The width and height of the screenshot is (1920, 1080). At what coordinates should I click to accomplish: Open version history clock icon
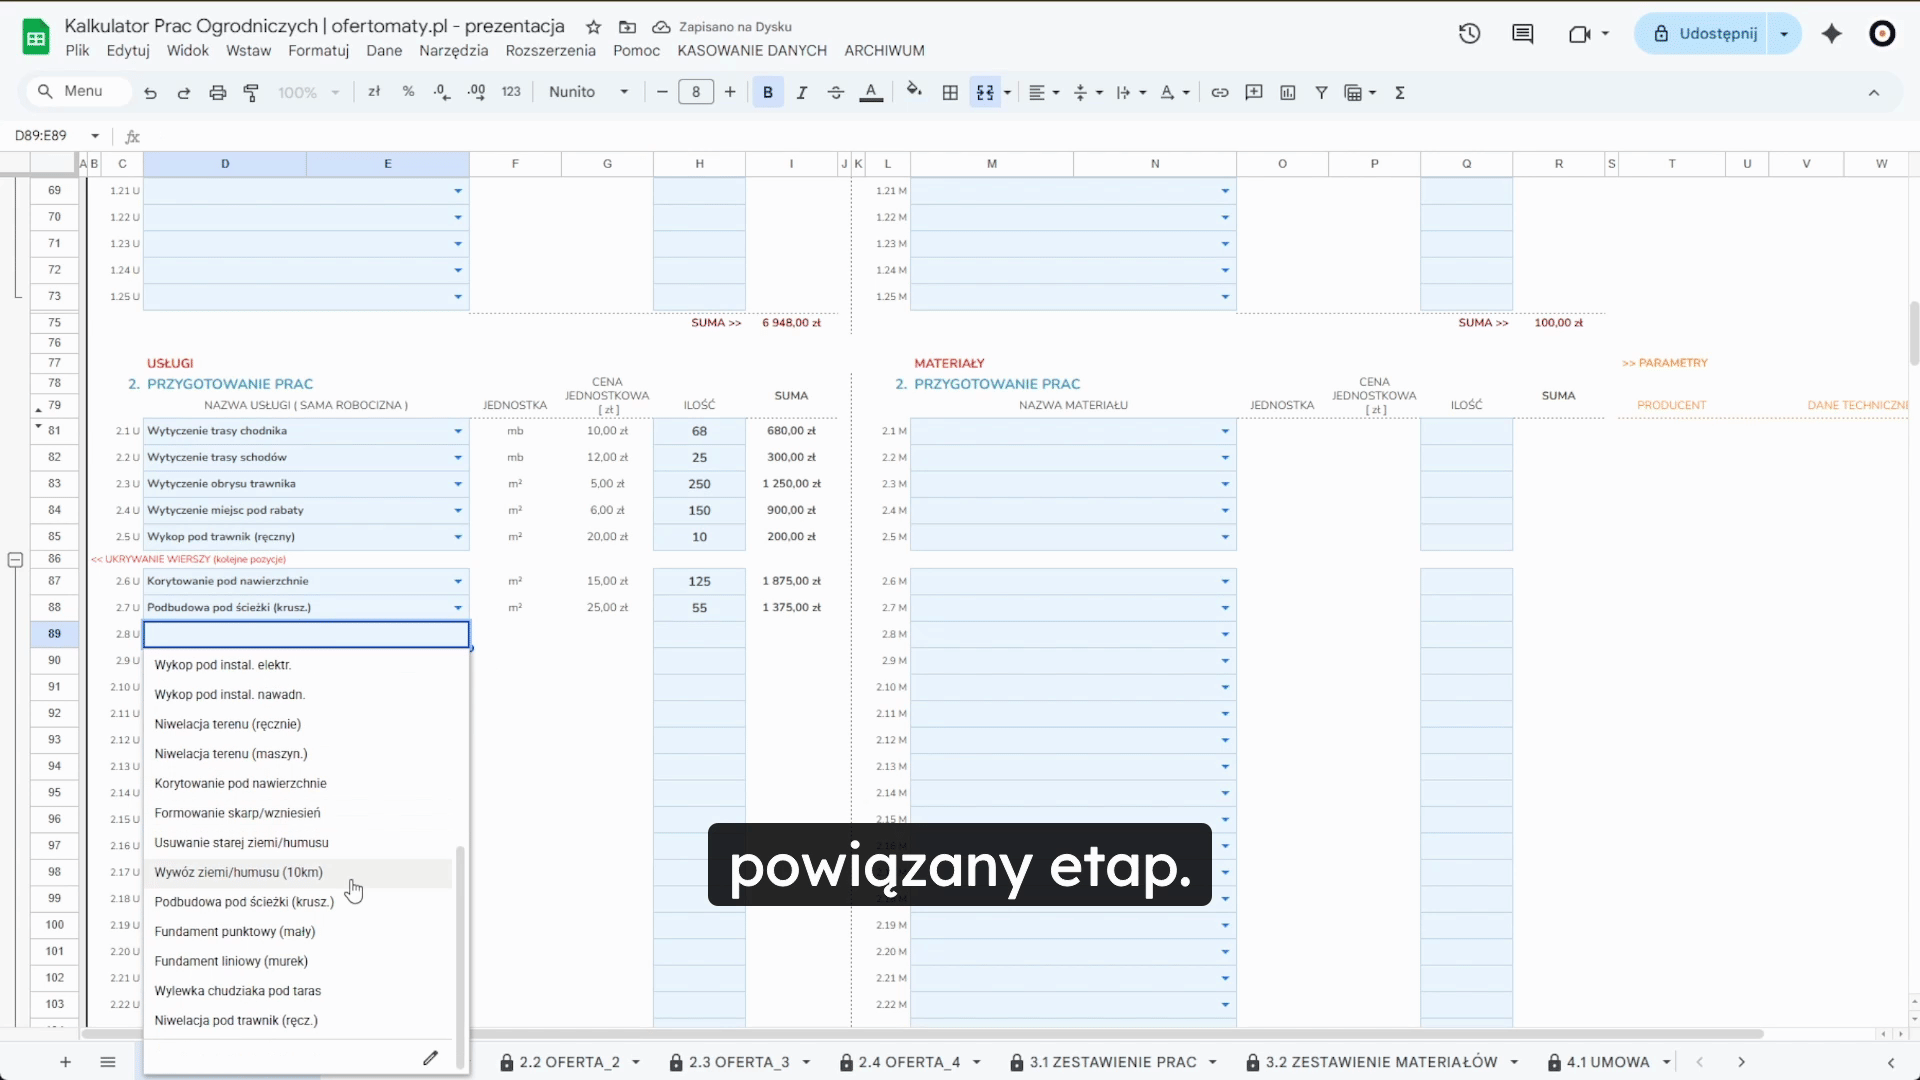(x=1468, y=33)
